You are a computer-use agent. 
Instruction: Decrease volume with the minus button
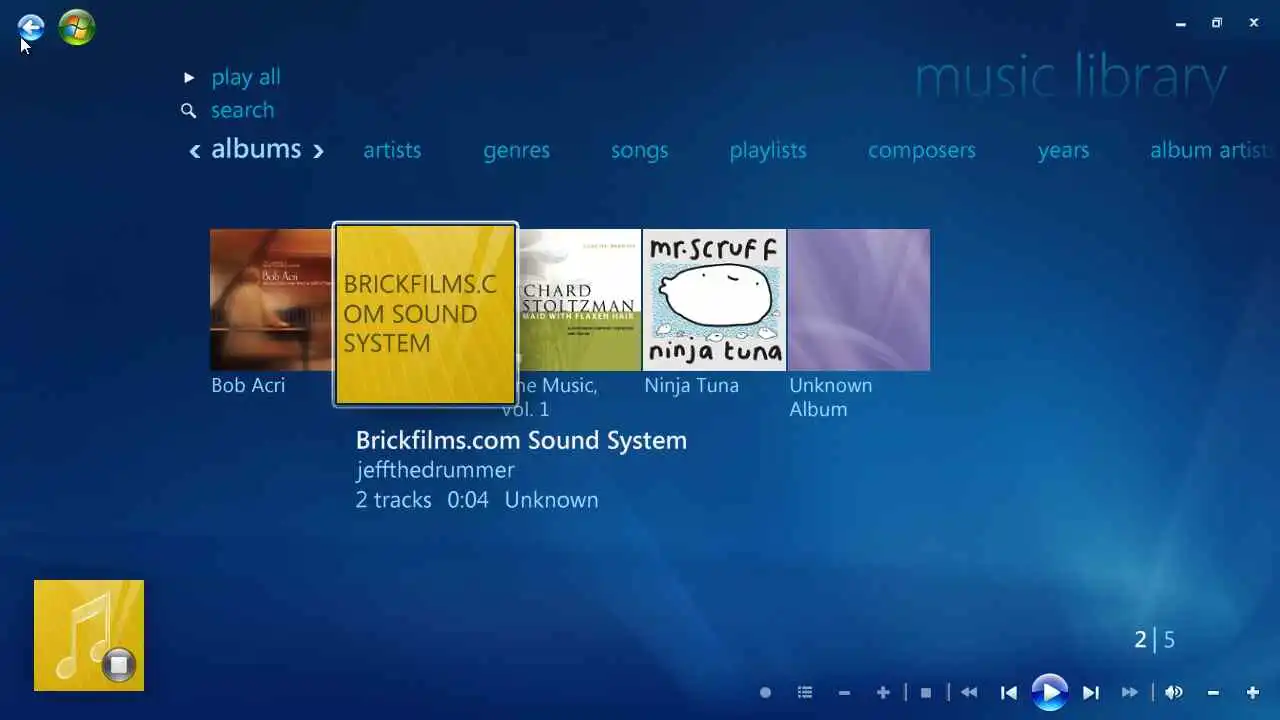click(1213, 692)
